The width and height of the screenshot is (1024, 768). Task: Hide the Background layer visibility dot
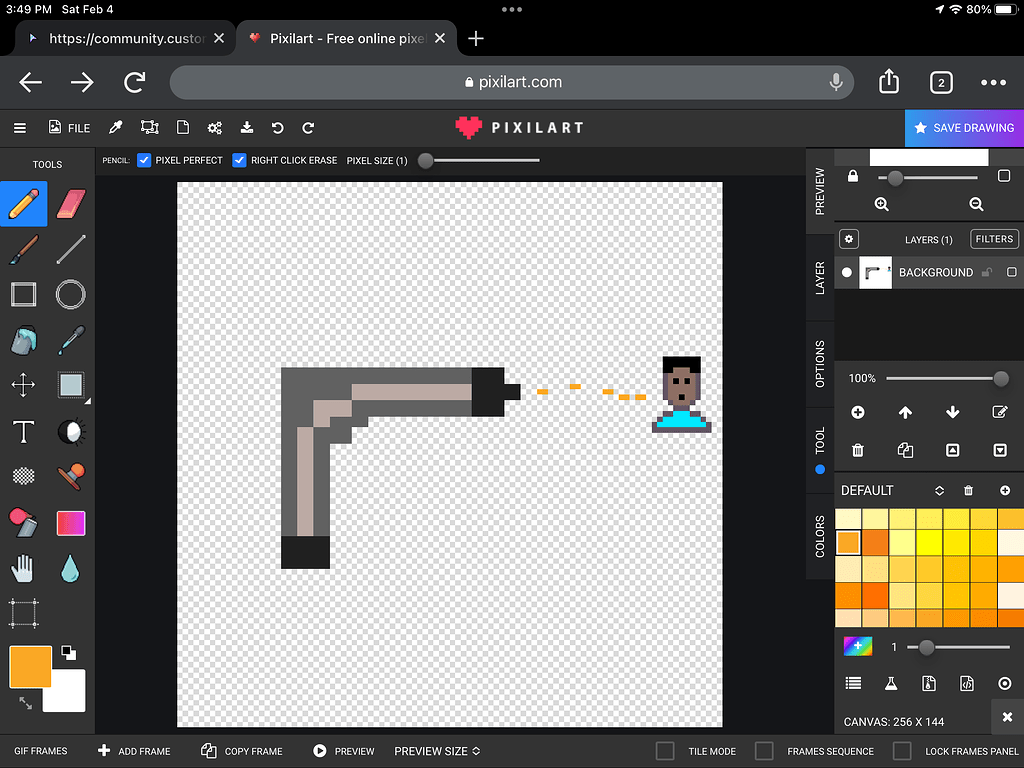click(847, 272)
